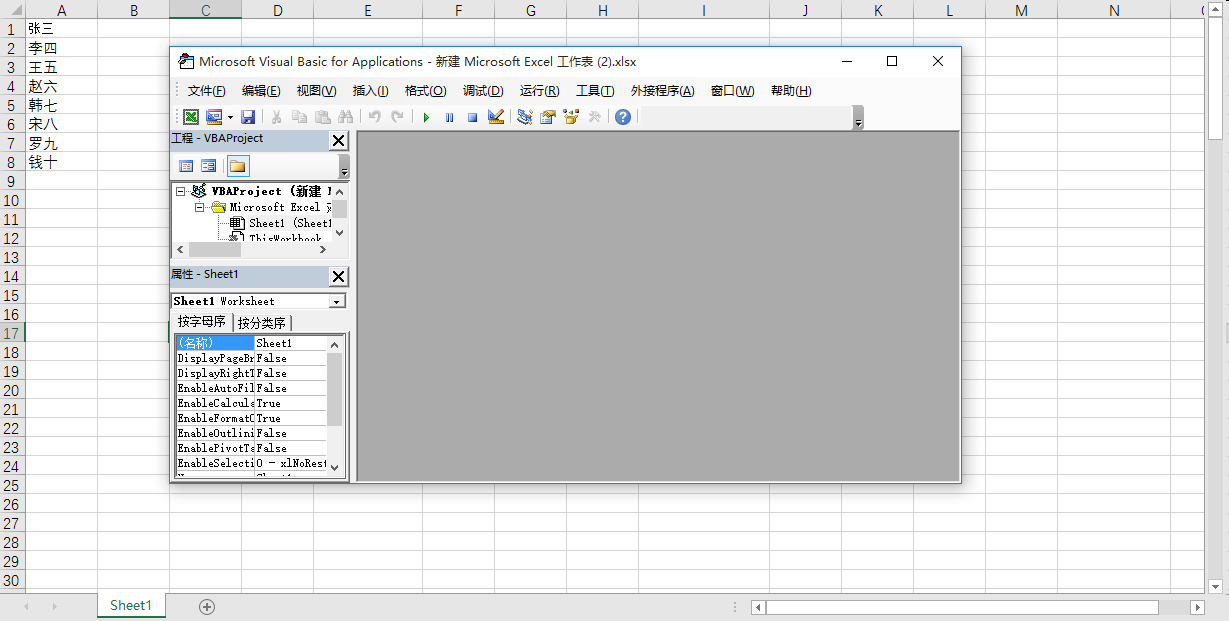Click the Undo arrow icon
Viewport: 1229px width, 621px height.
tap(375, 117)
